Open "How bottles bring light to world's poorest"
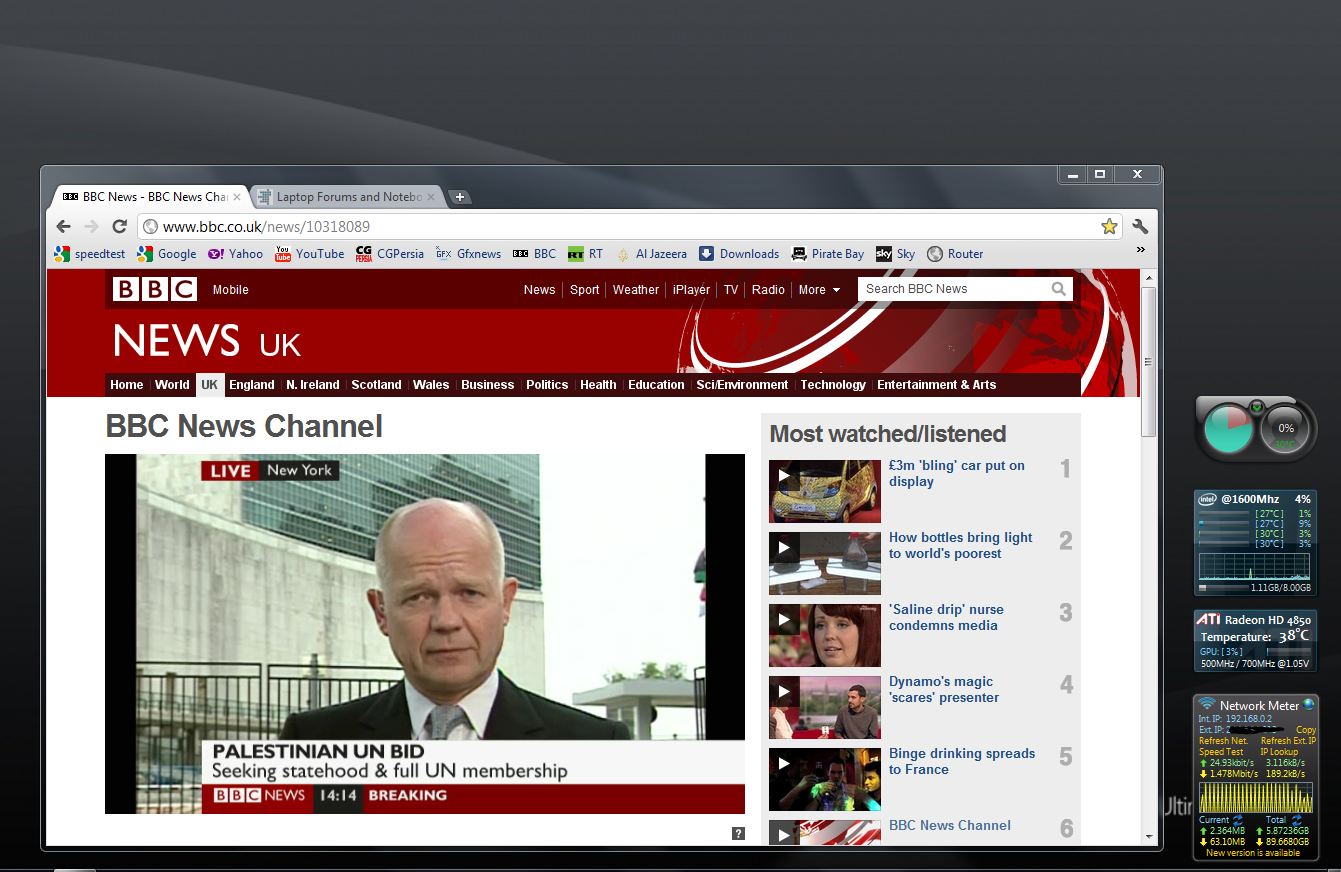1341x872 pixels. [x=960, y=545]
